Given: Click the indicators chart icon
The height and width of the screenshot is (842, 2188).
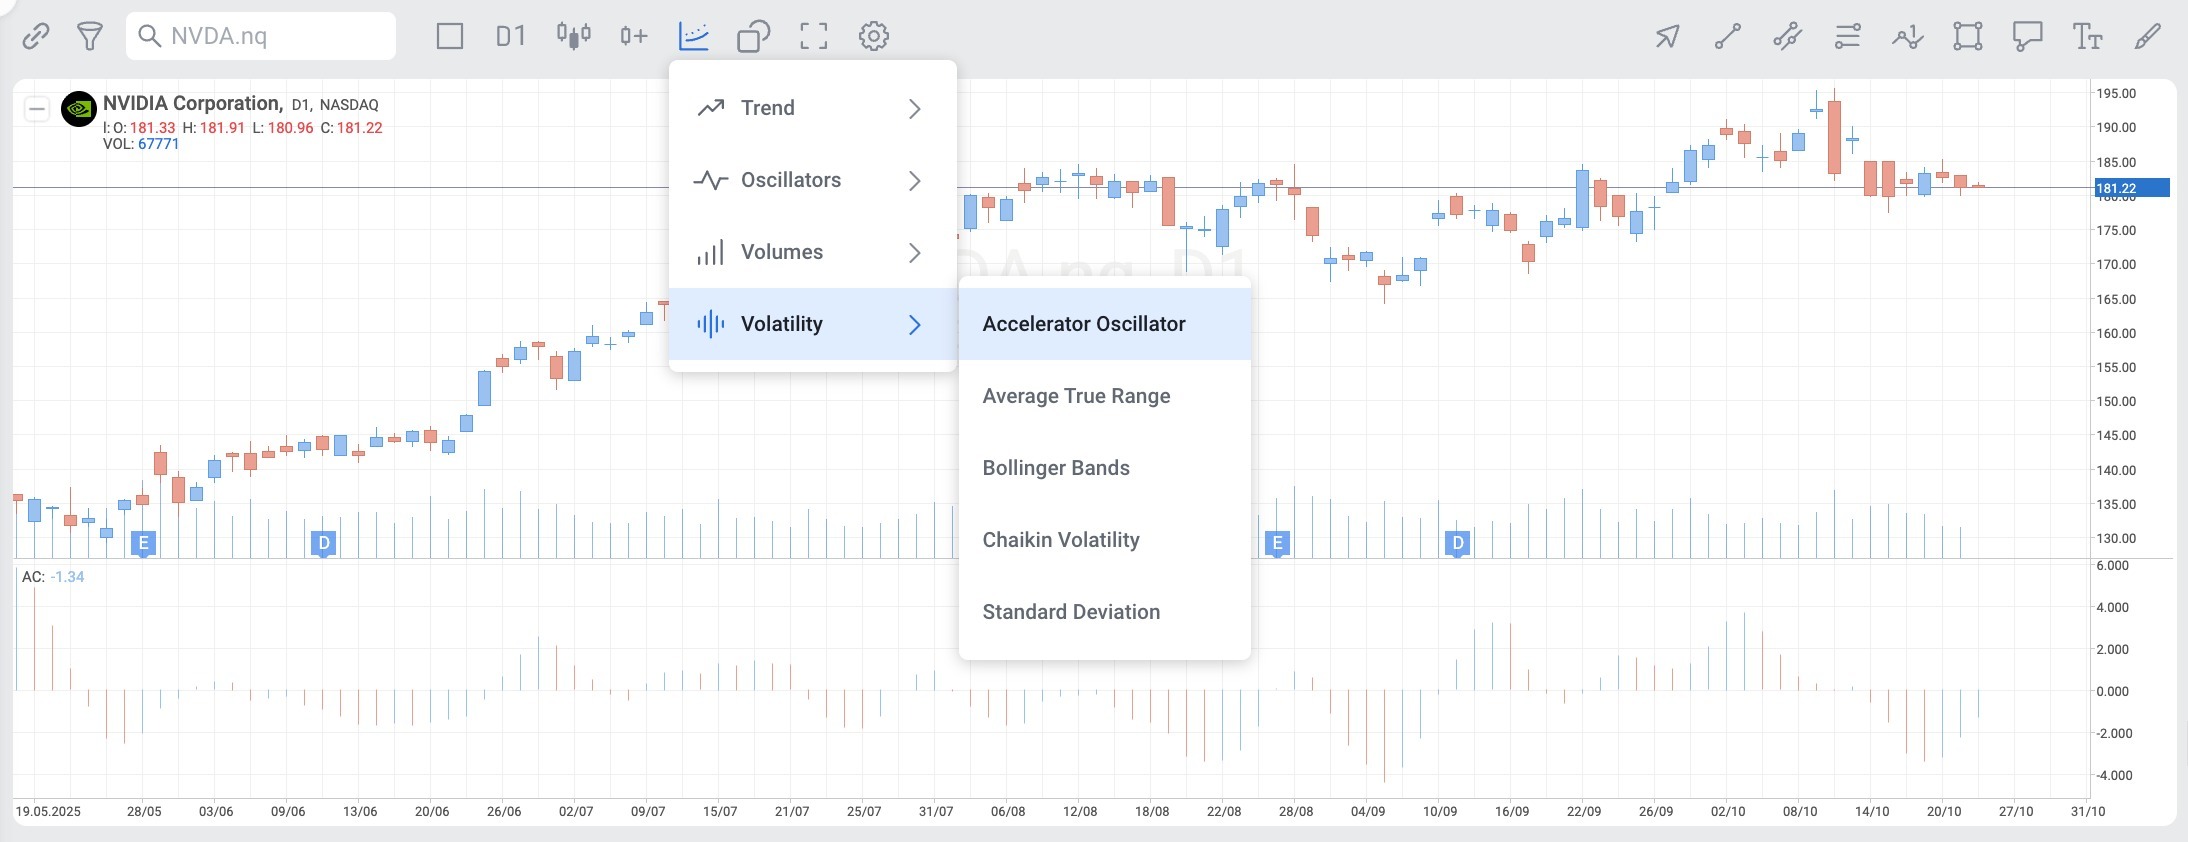Looking at the screenshot, I should [693, 37].
